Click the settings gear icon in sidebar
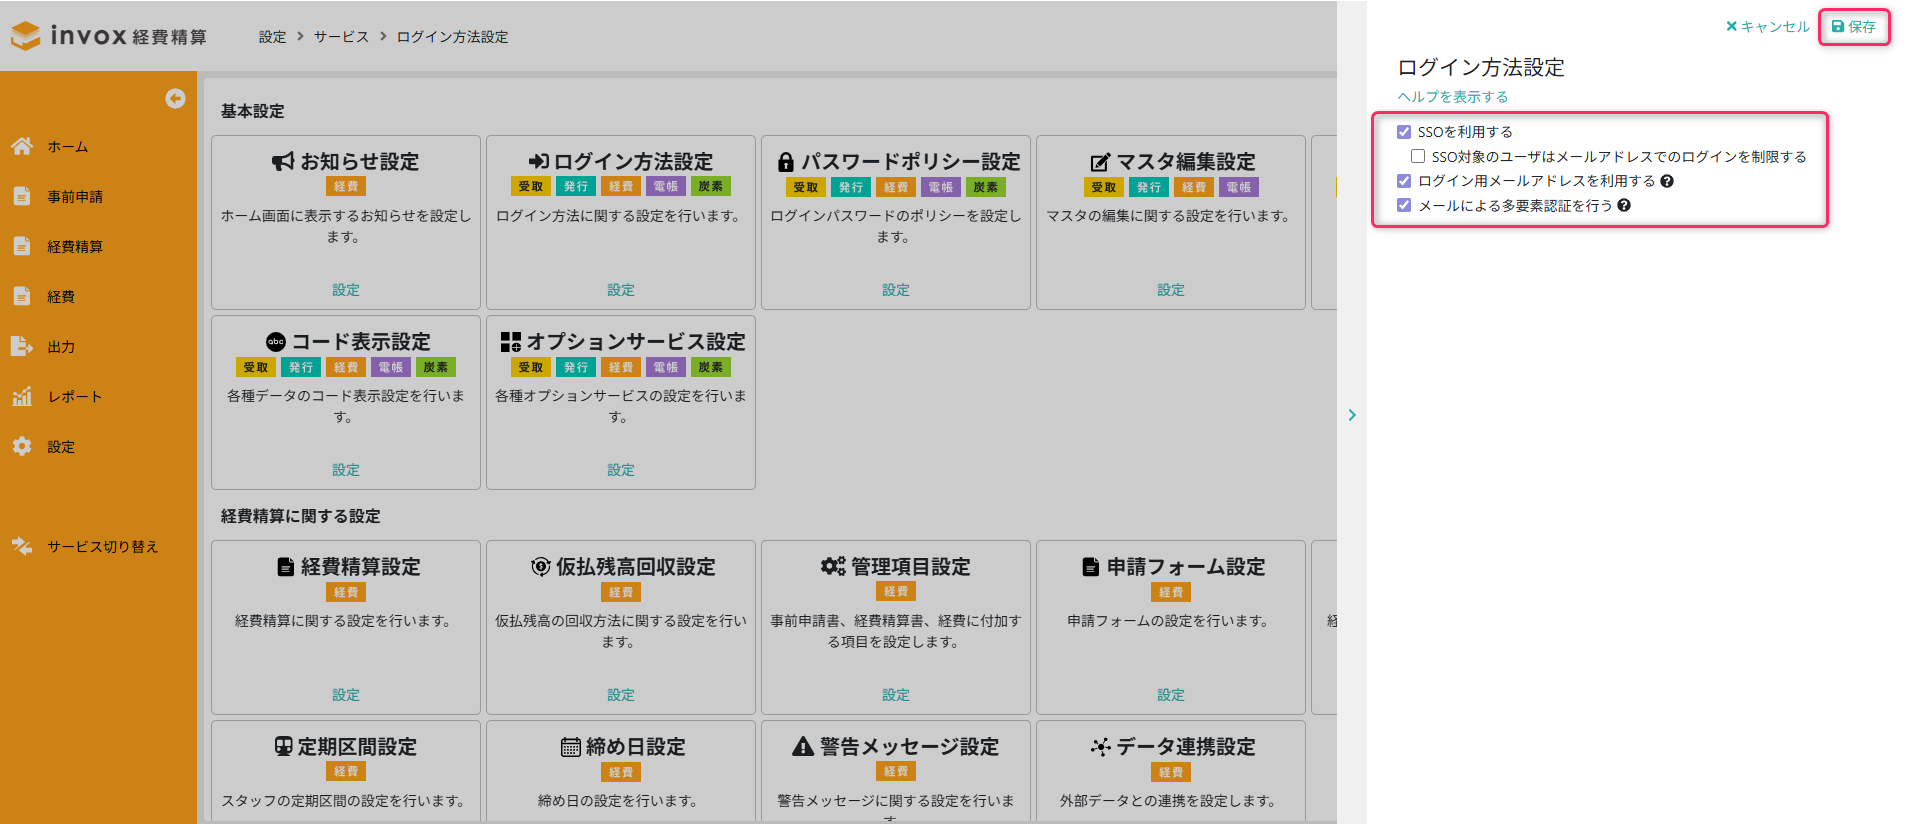Viewport: 1912px width, 824px height. click(22, 446)
